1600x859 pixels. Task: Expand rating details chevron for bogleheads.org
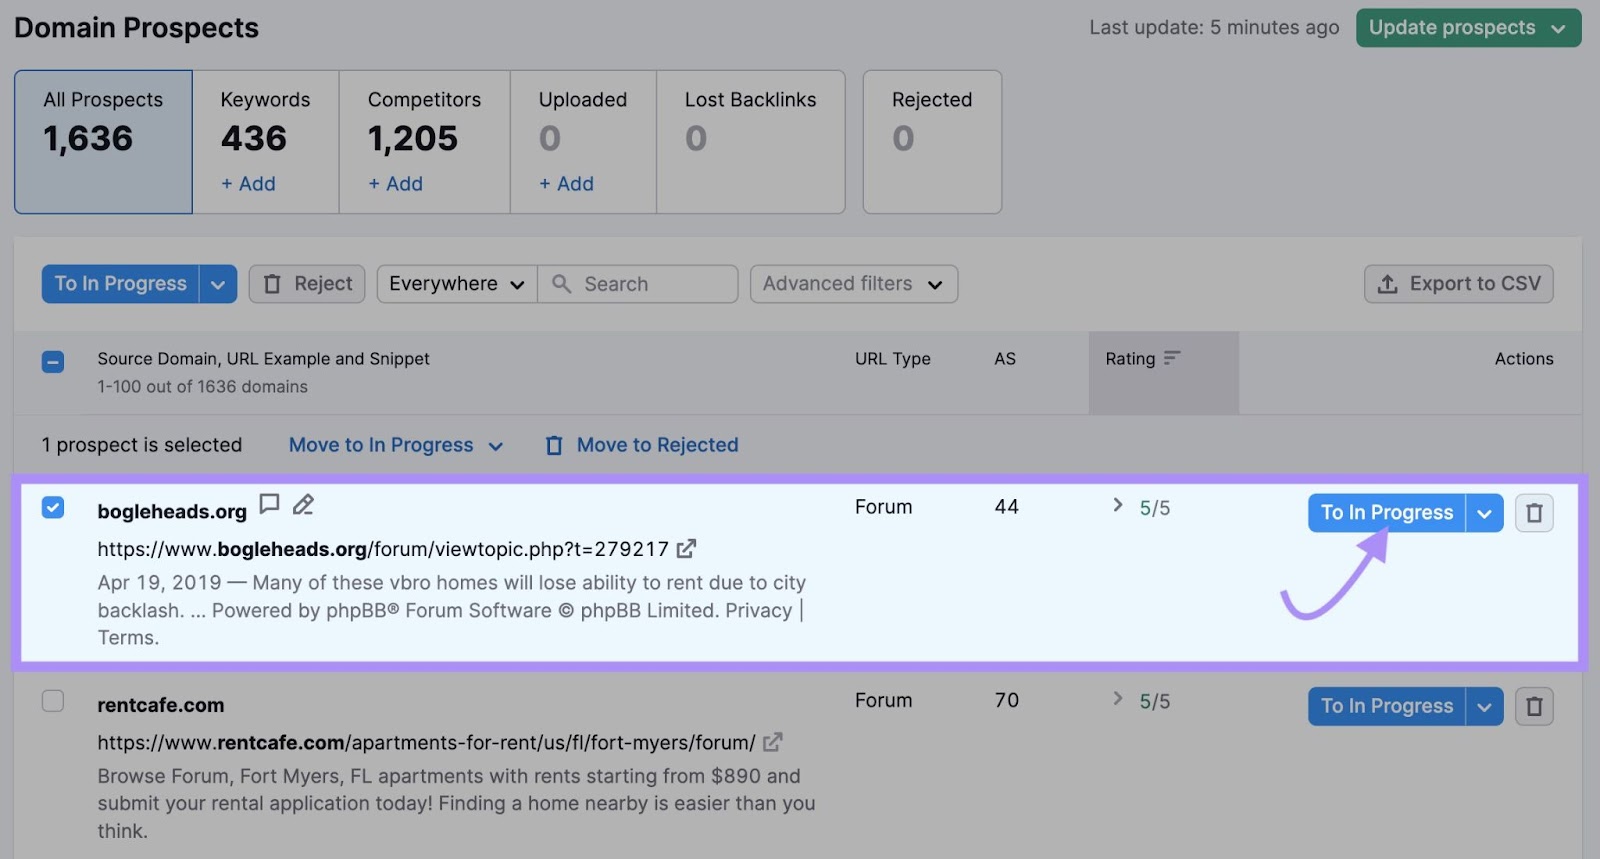pyautogui.click(x=1118, y=506)
